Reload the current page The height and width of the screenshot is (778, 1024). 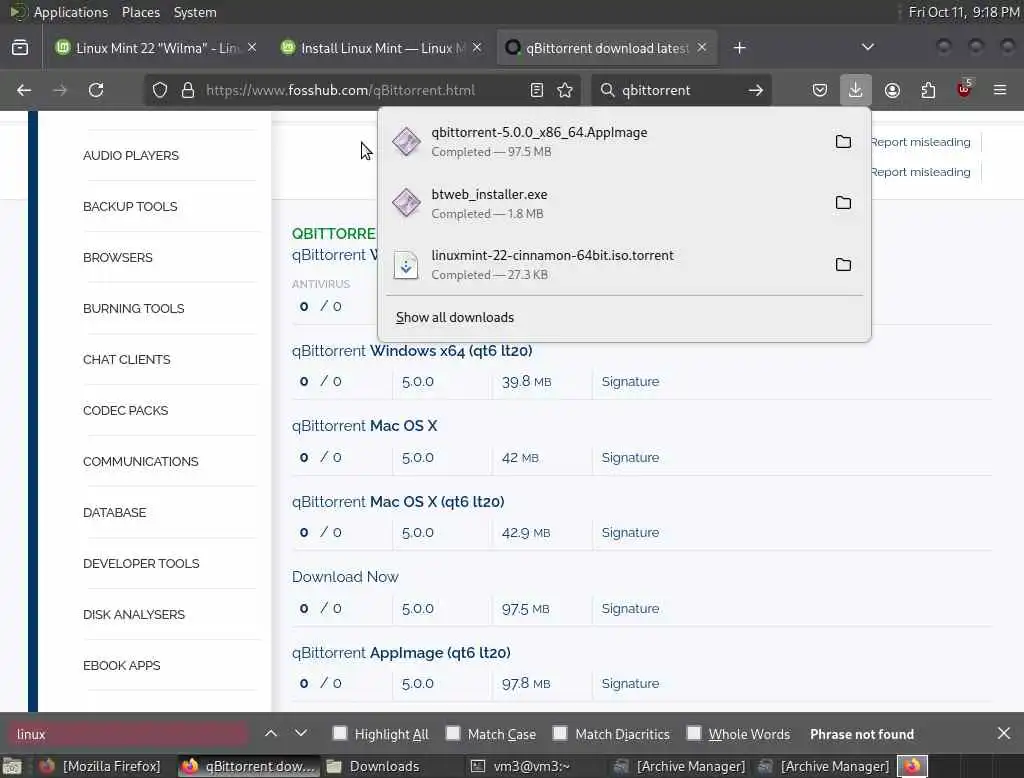coord(96,90)
